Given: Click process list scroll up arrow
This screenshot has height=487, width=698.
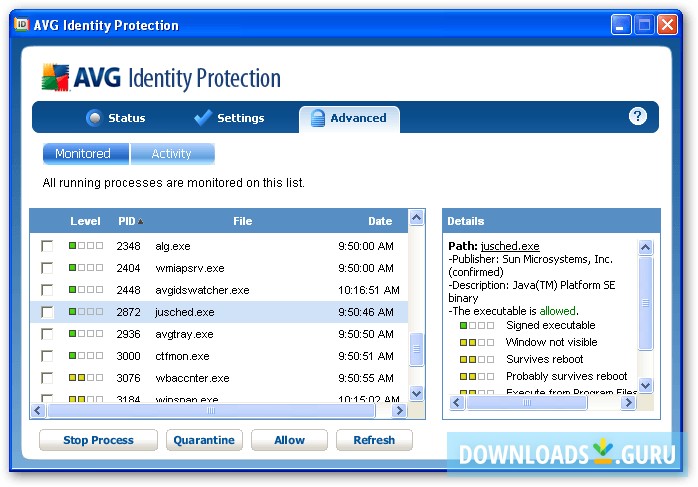Looking at the screenshot, I should (416, 218).
